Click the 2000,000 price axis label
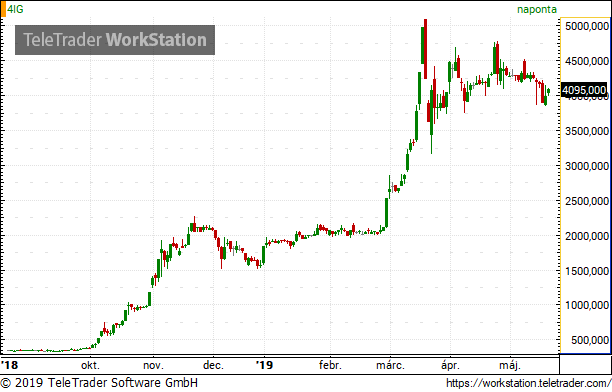Image resolution: width=612 pixels, height=392 pixels. [587, 236]
